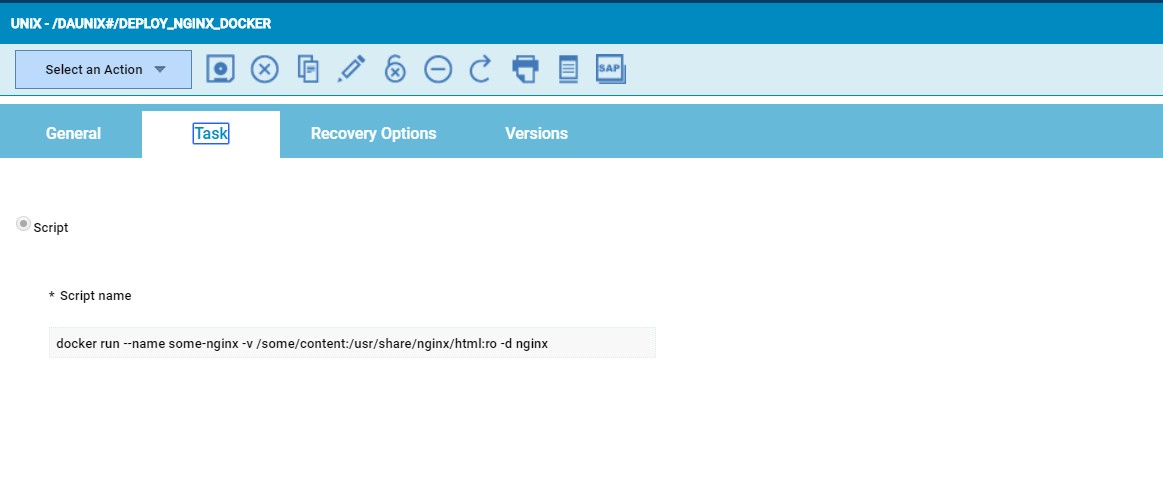Go to the Versions tab

[536, 134]
